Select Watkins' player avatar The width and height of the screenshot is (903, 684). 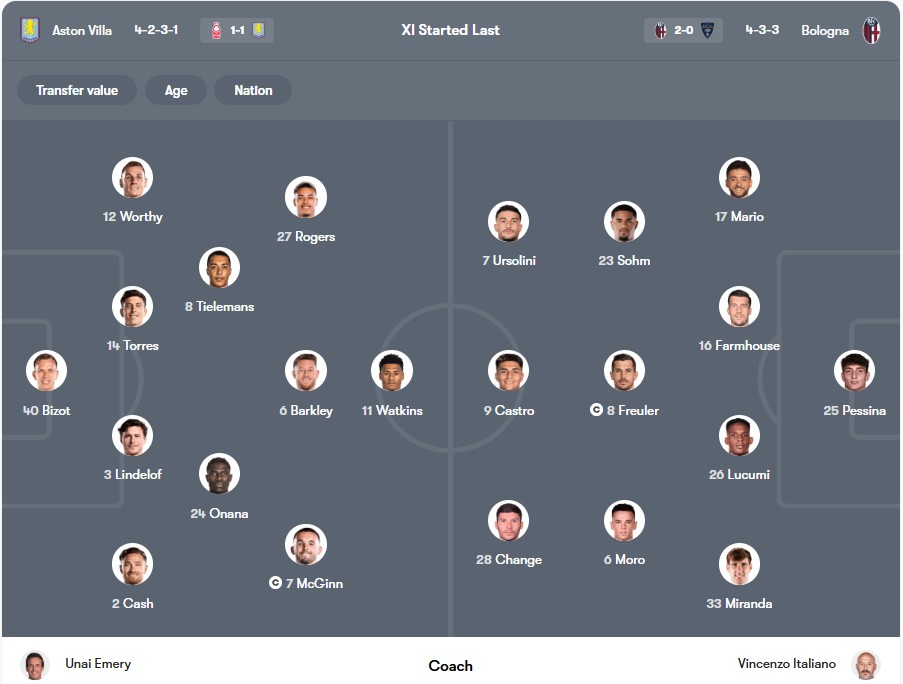(392, 371)
